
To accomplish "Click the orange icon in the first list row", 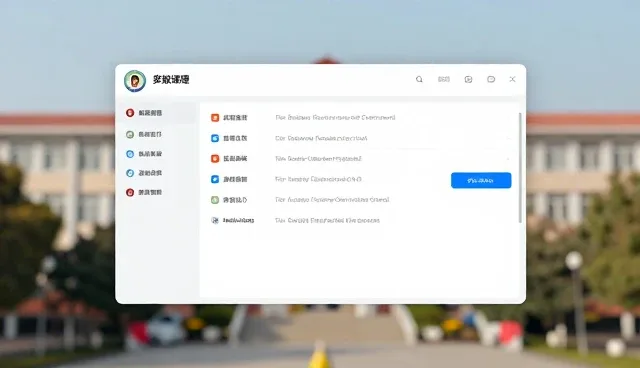I will coord(215,117).
